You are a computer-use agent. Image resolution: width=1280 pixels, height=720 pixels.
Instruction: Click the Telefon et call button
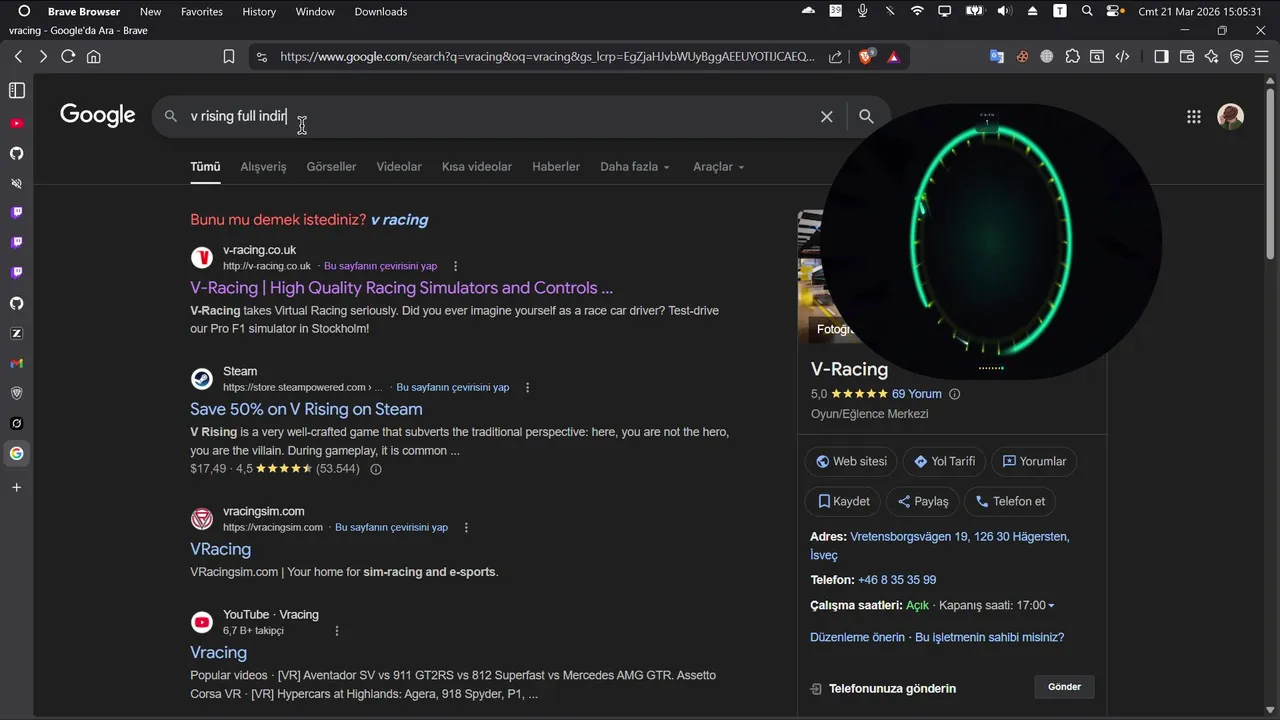(1010, 501)
